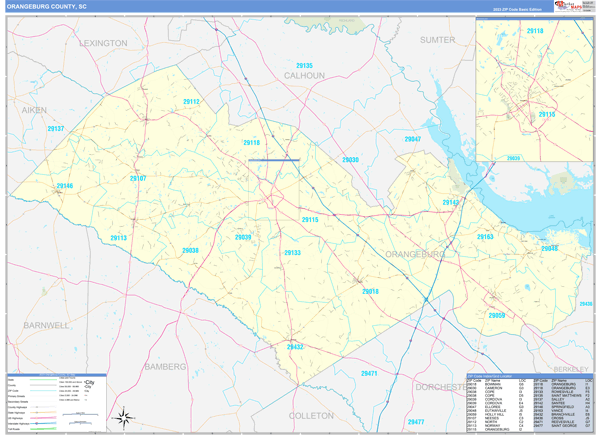Click the Market Maps logo
This screenshot has height=435, width=600.
568,6
